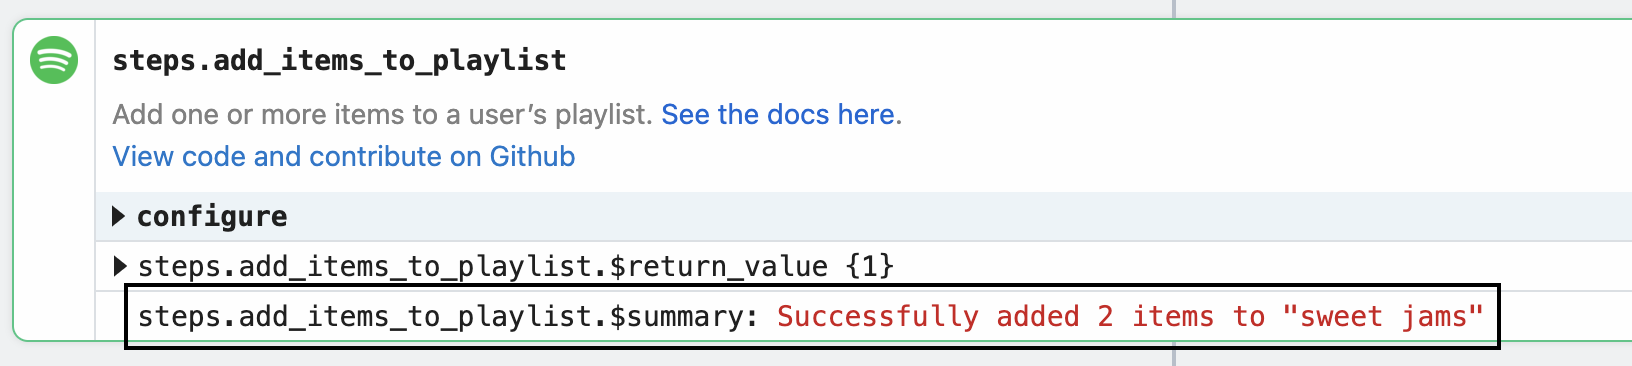This screenshot has height=366, width=1632.
Task: Click the {1} object count in $return_value
Action: [870, 266]
